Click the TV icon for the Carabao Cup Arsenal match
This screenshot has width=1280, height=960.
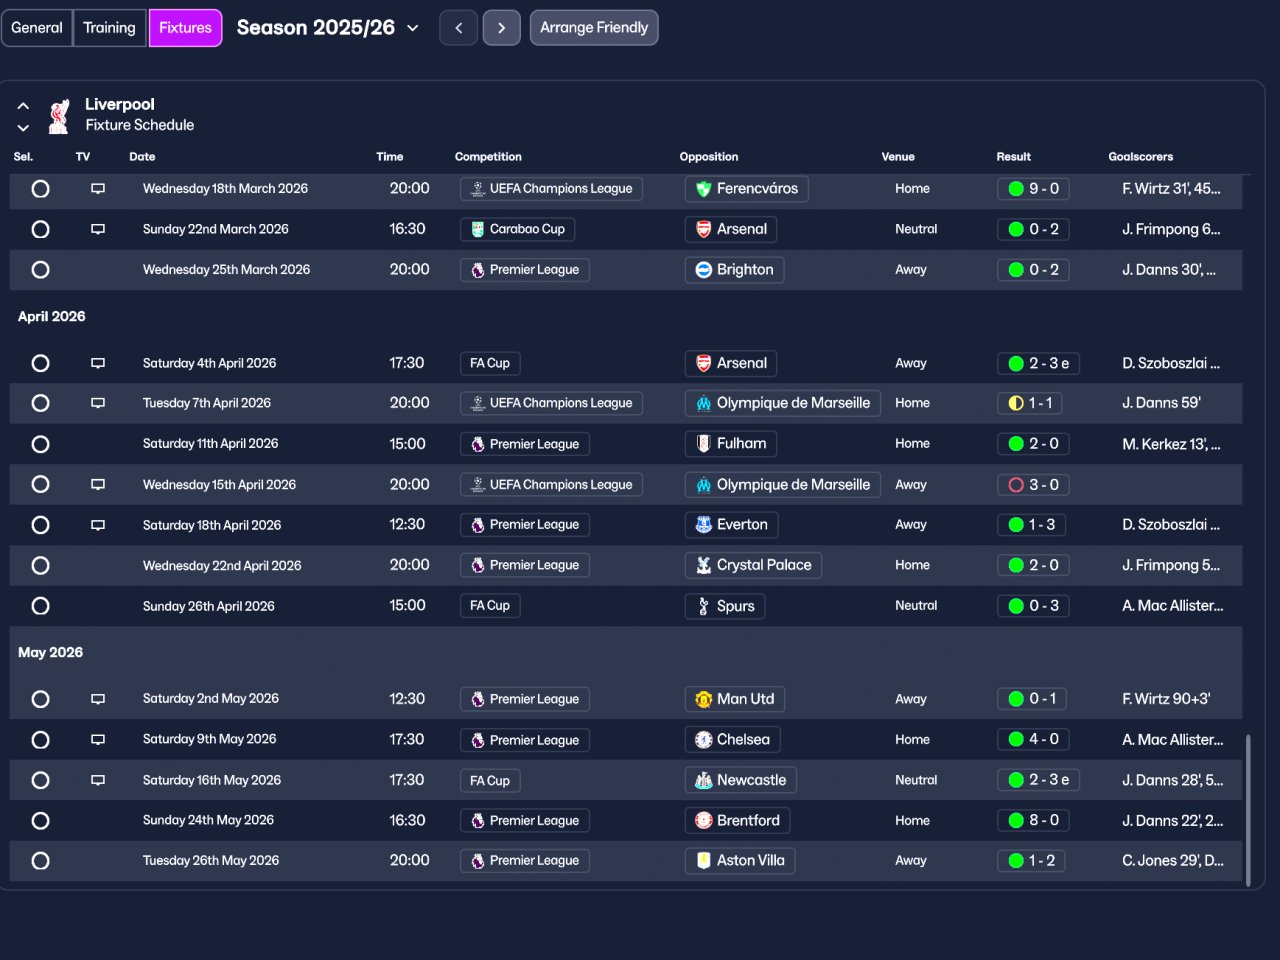[x=98, y=229]
